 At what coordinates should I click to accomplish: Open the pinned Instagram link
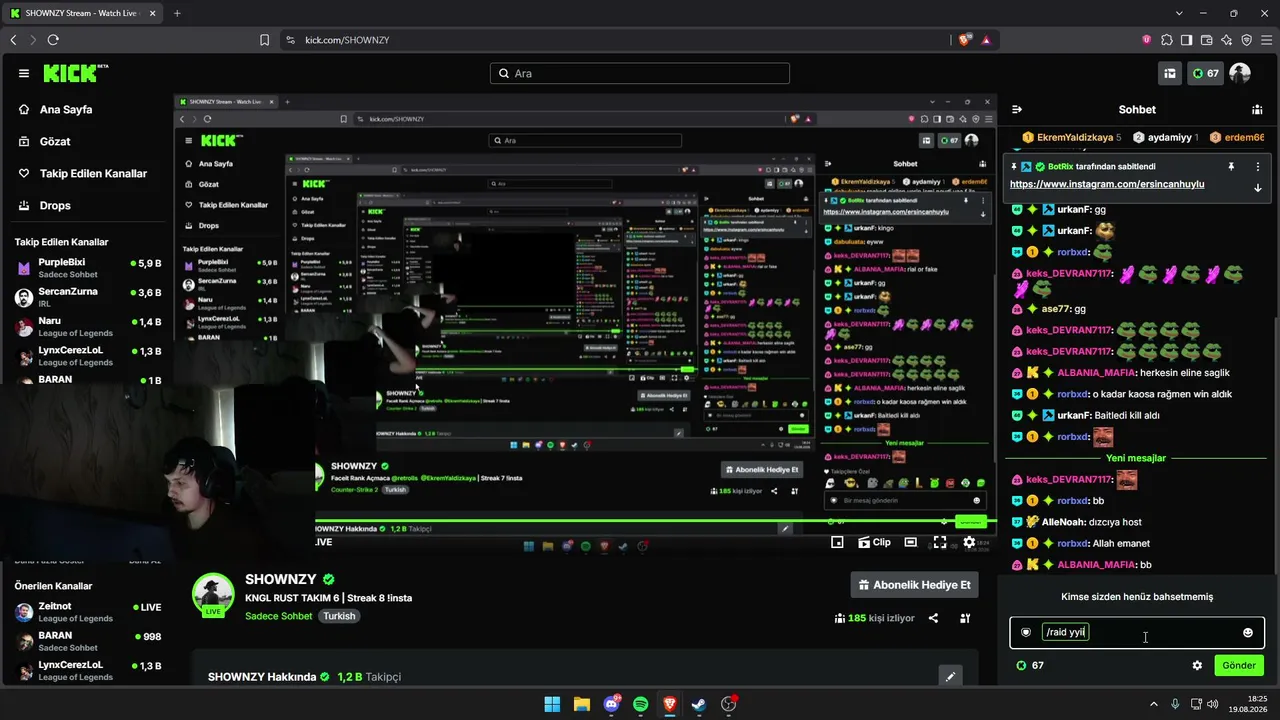tap(1107, 184)
